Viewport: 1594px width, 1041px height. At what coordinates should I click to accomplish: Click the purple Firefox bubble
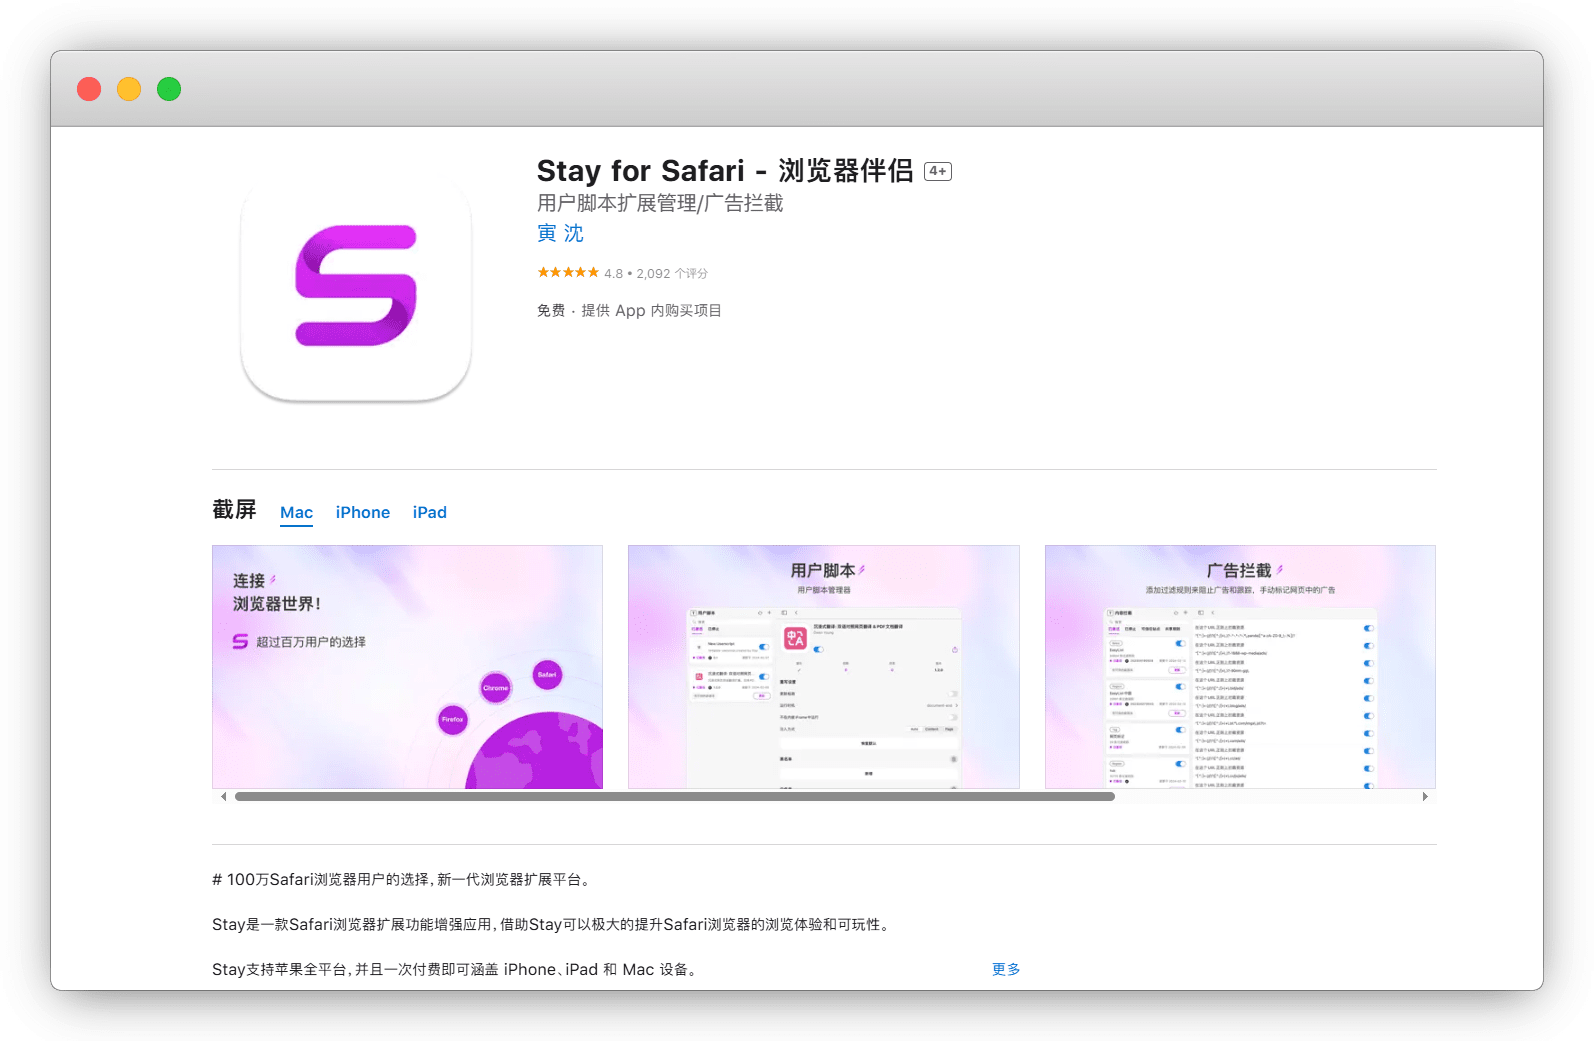pos(453,719)
